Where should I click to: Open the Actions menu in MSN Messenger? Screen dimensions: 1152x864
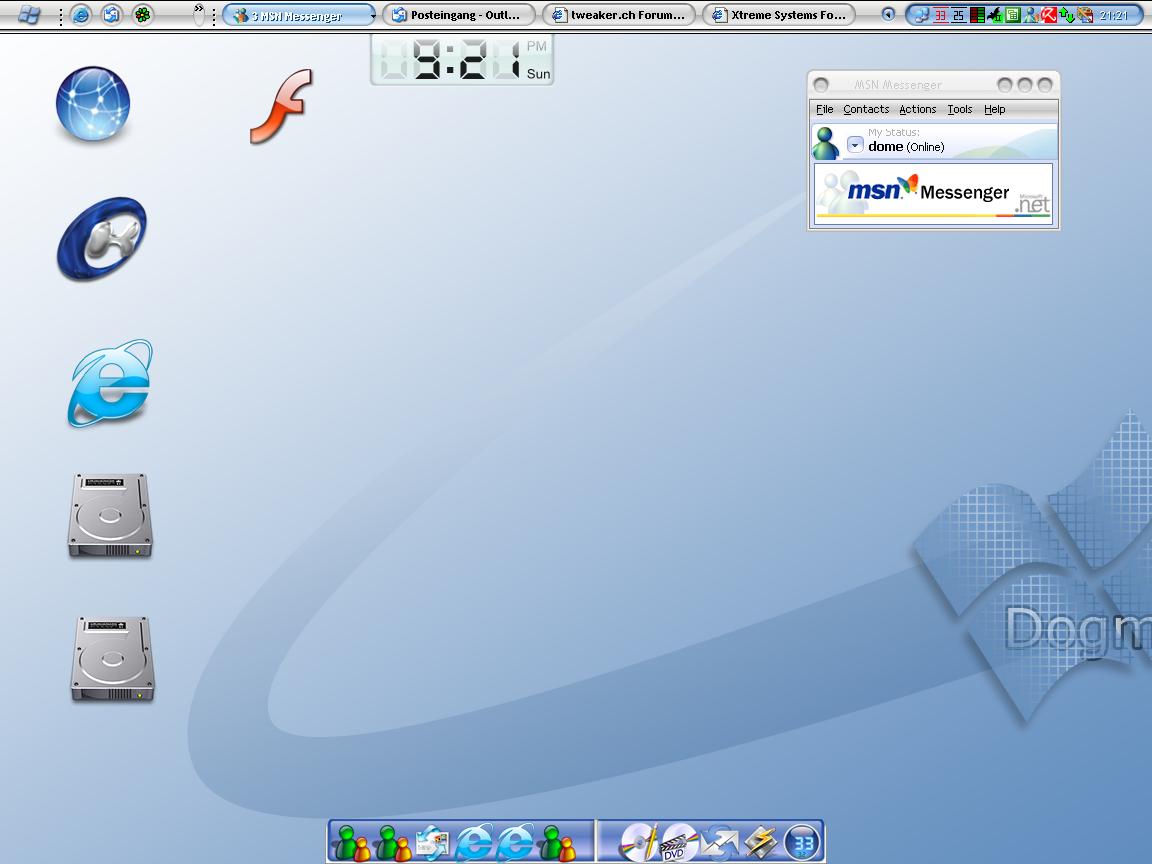pos(917,109)
